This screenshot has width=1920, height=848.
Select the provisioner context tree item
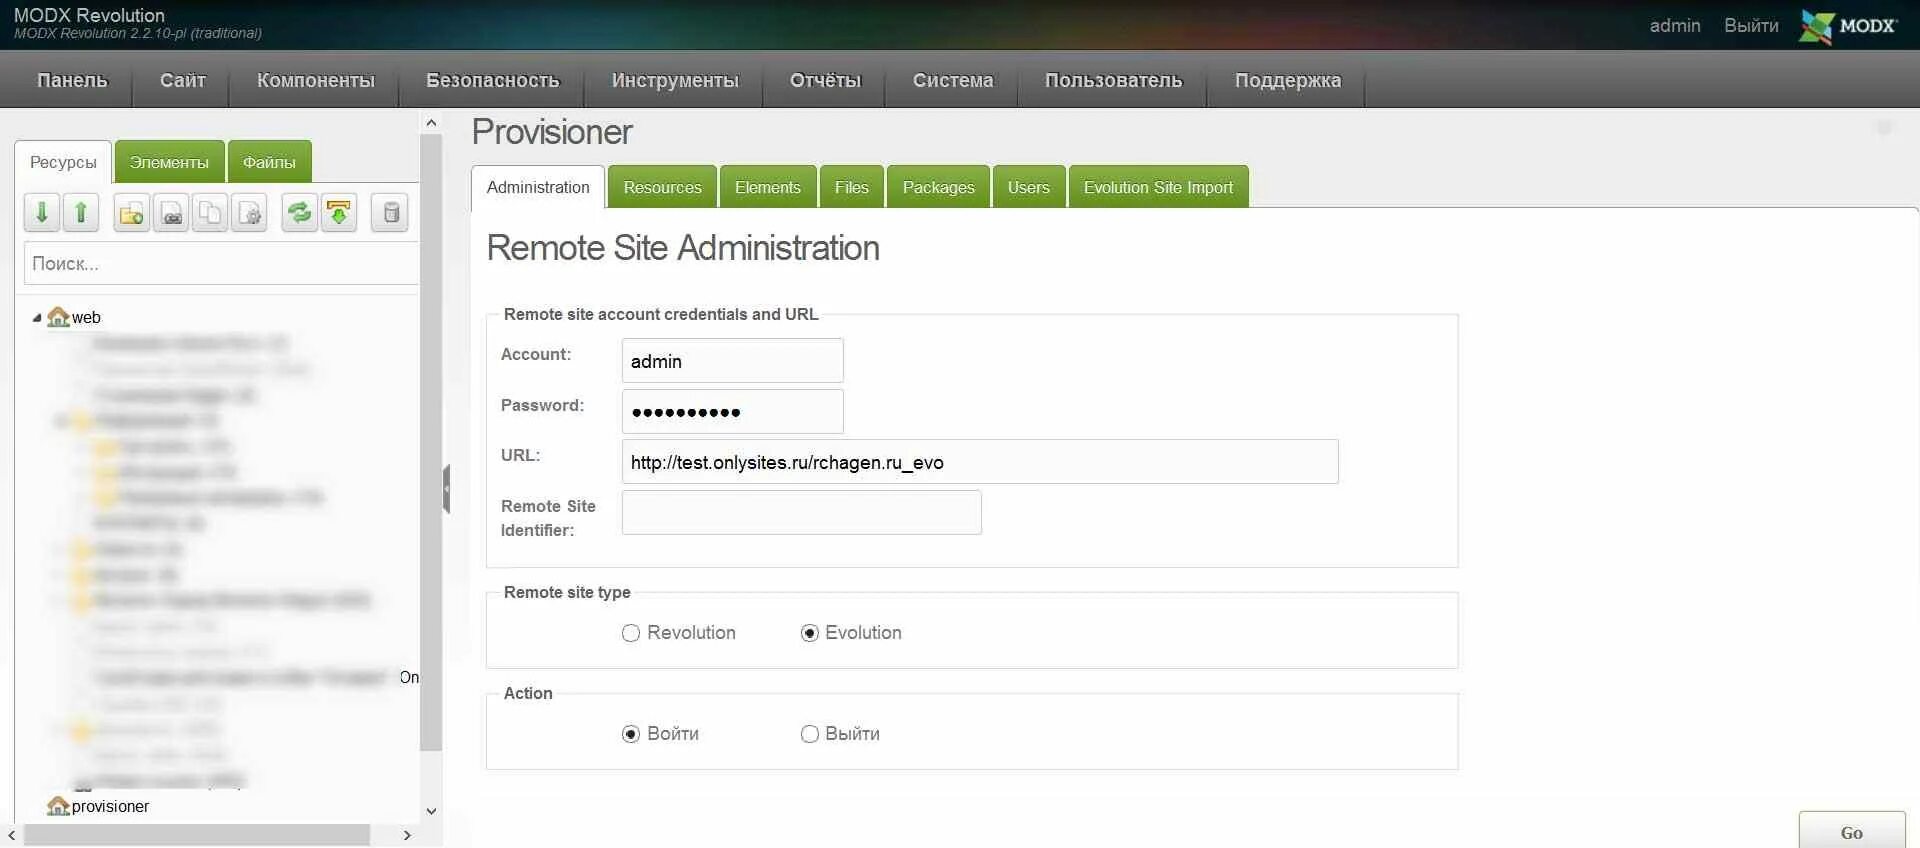pos(110,806)
